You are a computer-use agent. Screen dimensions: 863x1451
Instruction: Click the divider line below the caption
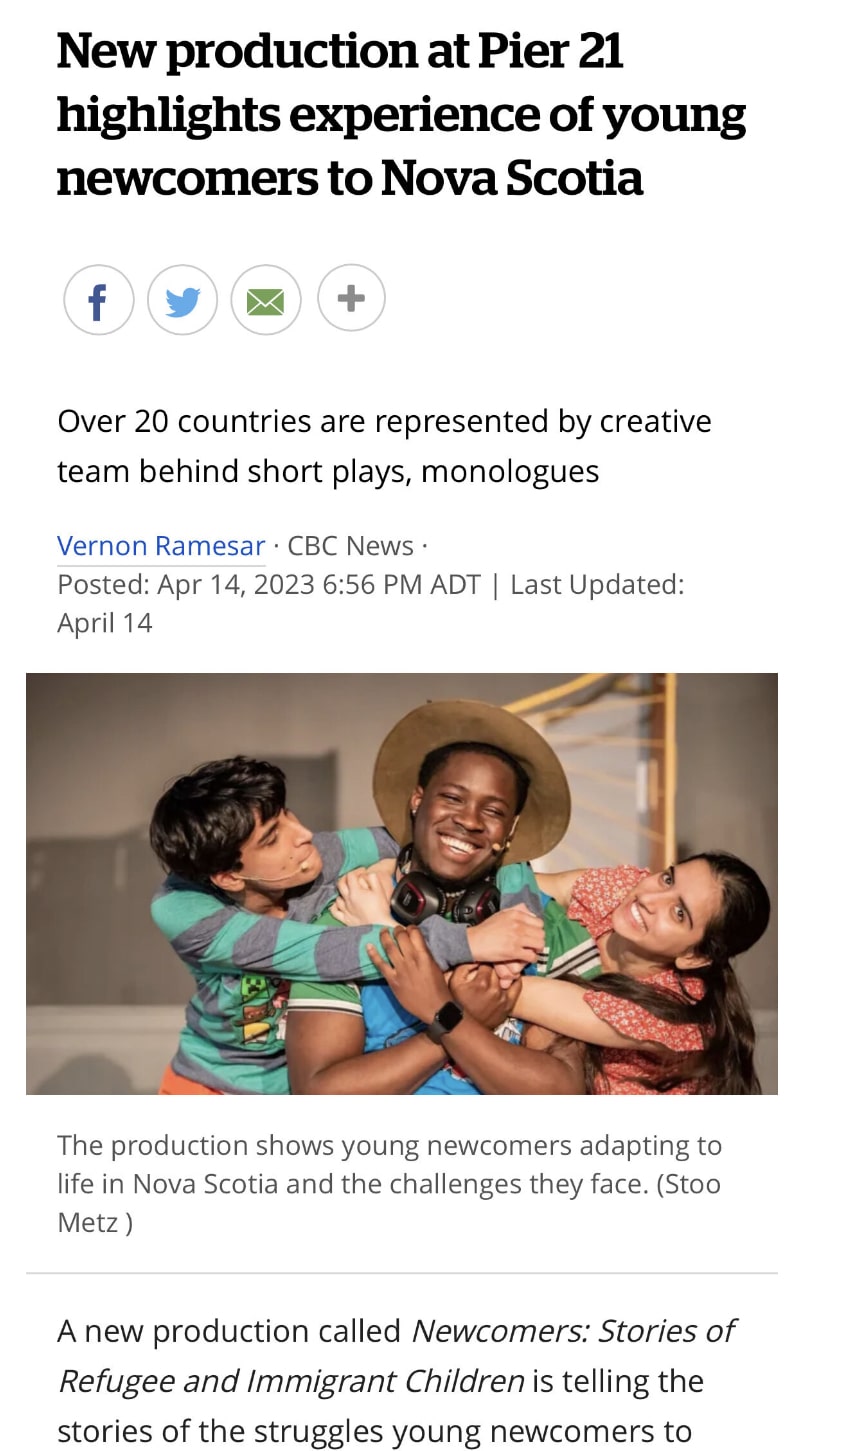[x=401, y=1273]
